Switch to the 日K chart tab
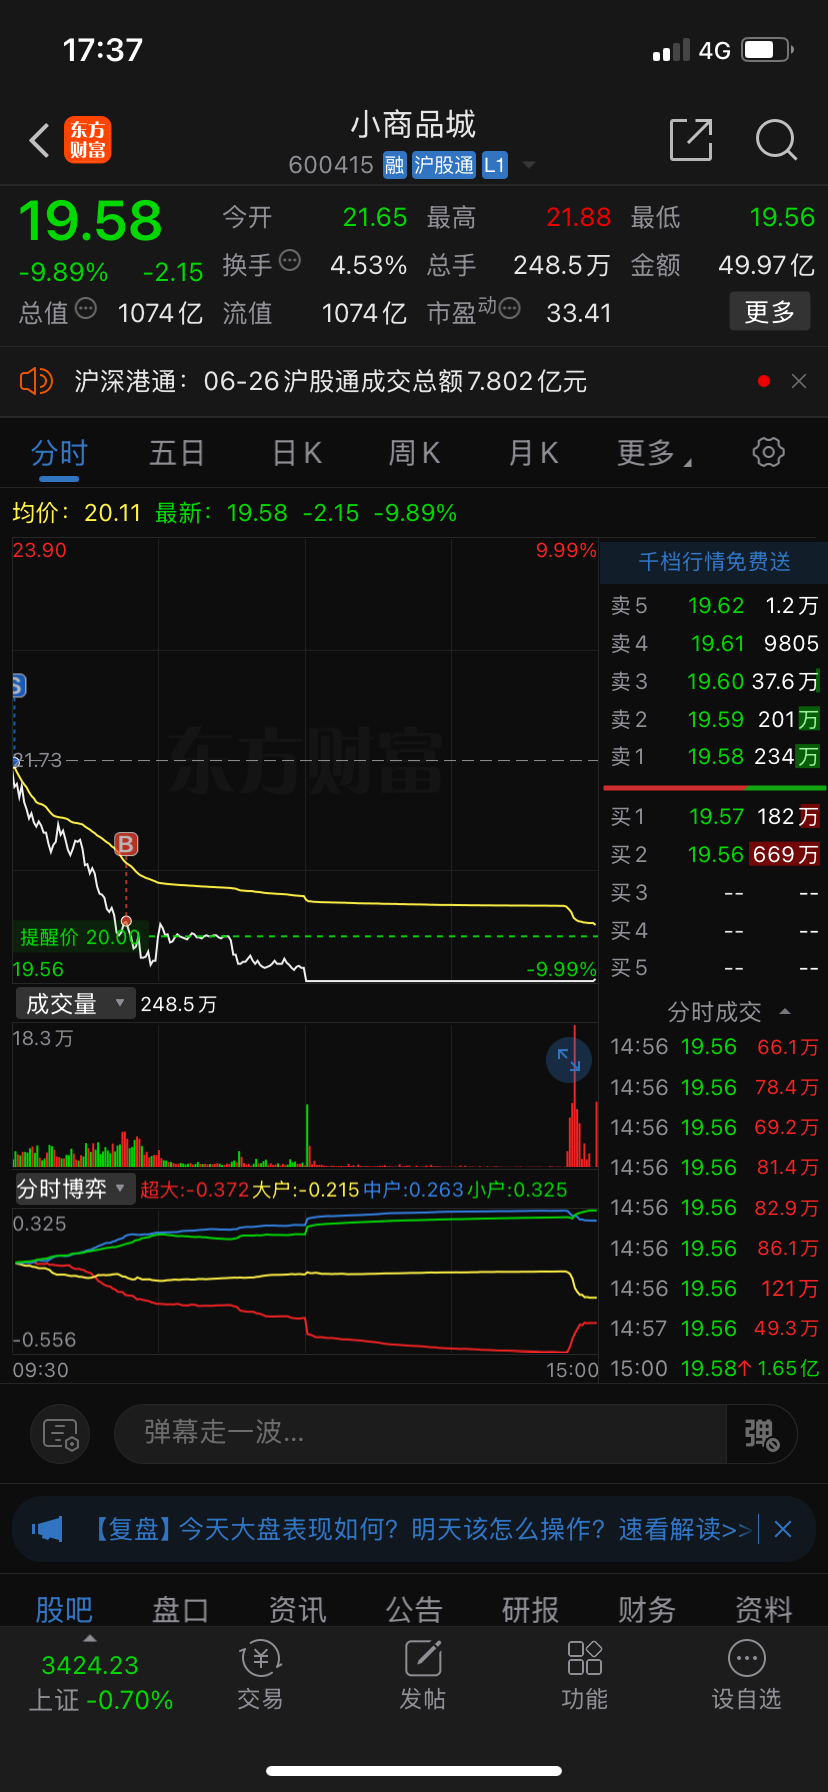 pyautogui.click(x=297, y=454)
